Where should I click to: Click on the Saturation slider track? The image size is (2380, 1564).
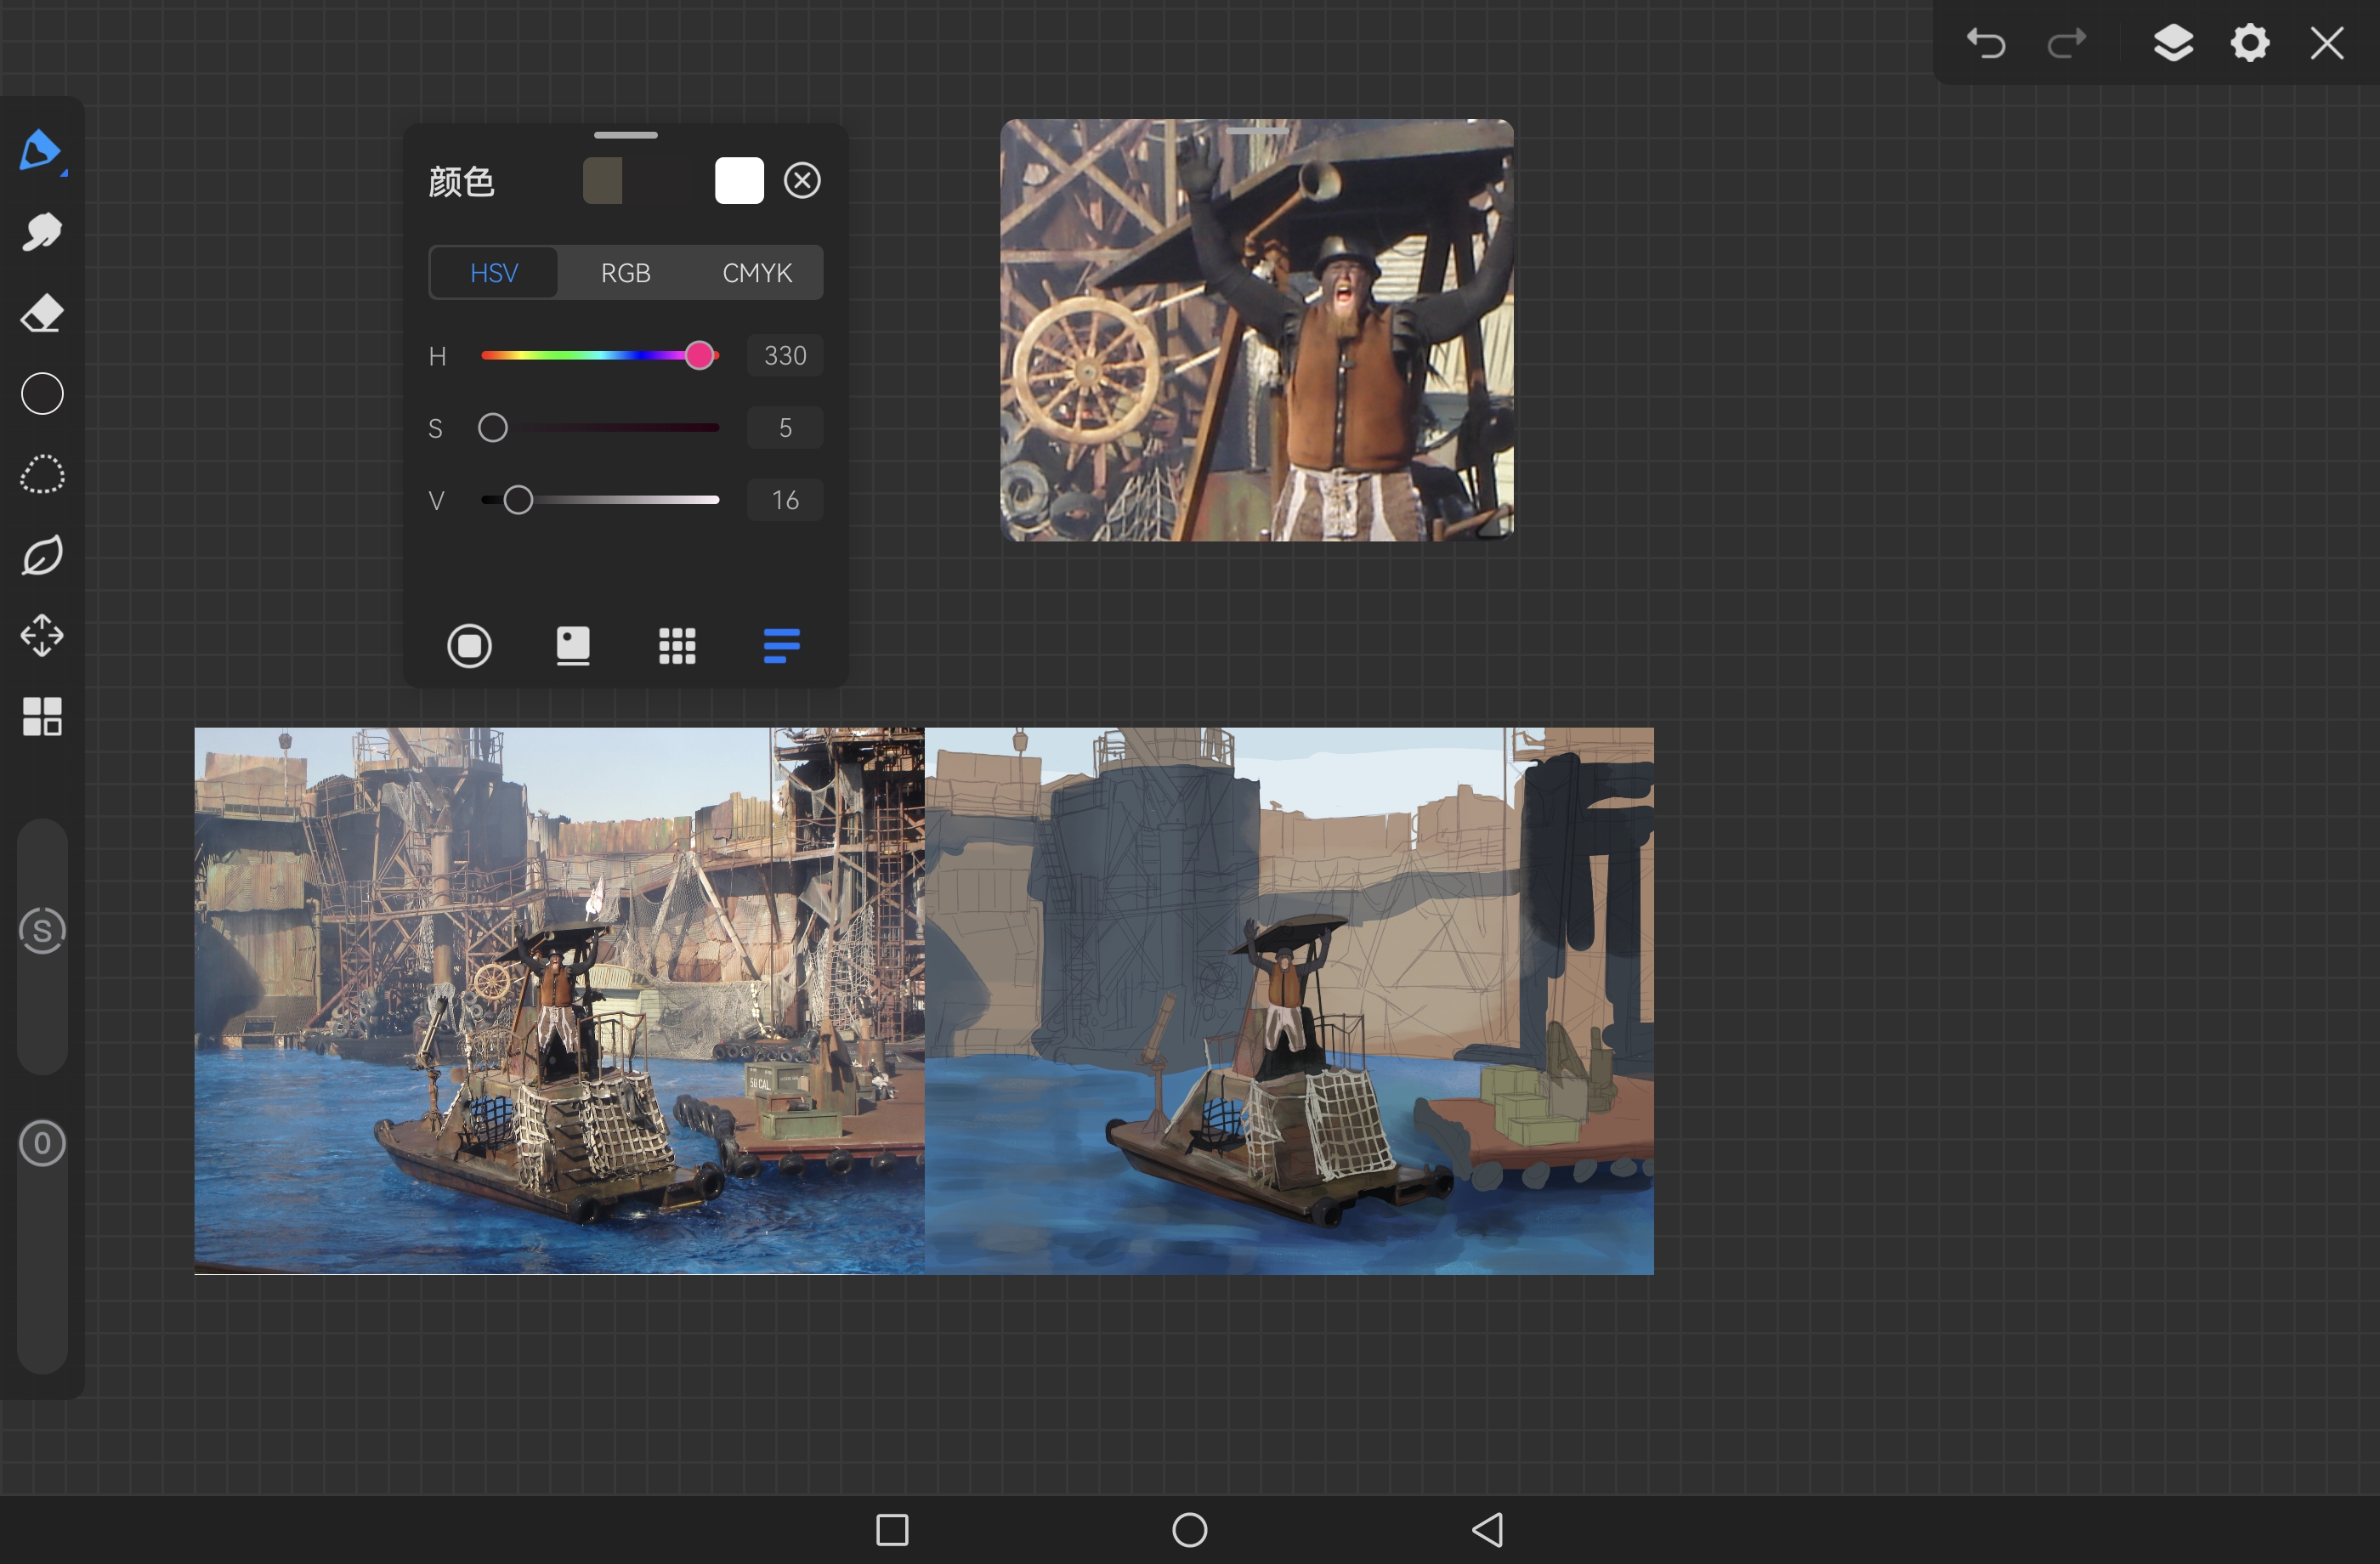pyautogui.click(x=600, y=428)
